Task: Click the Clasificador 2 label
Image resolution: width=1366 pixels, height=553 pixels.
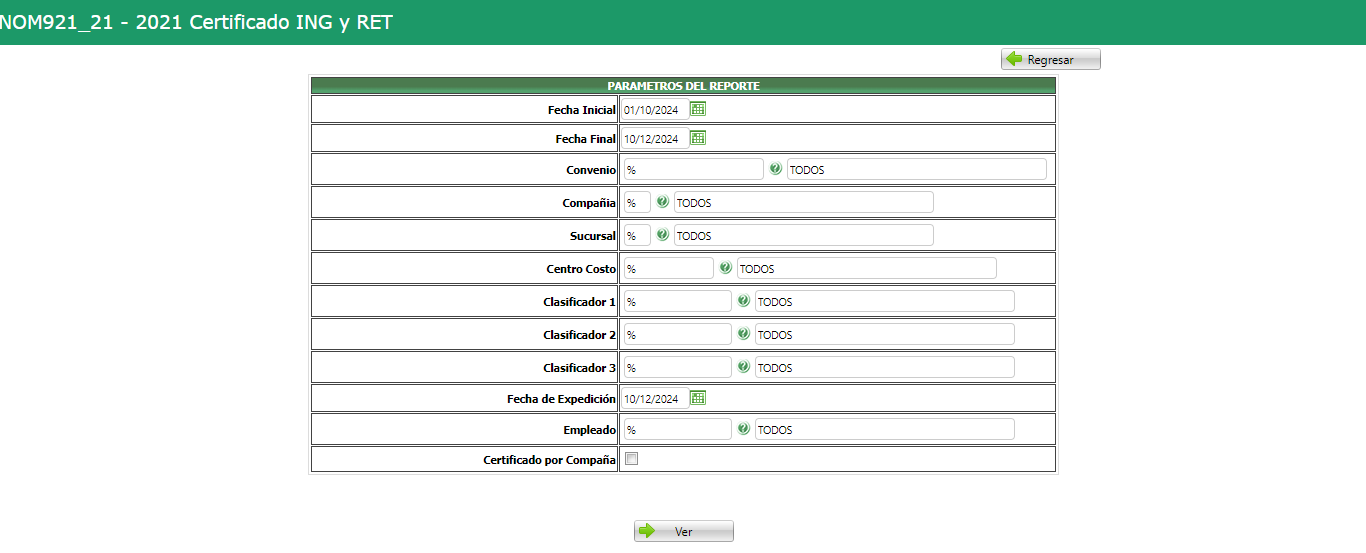Action: pos(580,335)
